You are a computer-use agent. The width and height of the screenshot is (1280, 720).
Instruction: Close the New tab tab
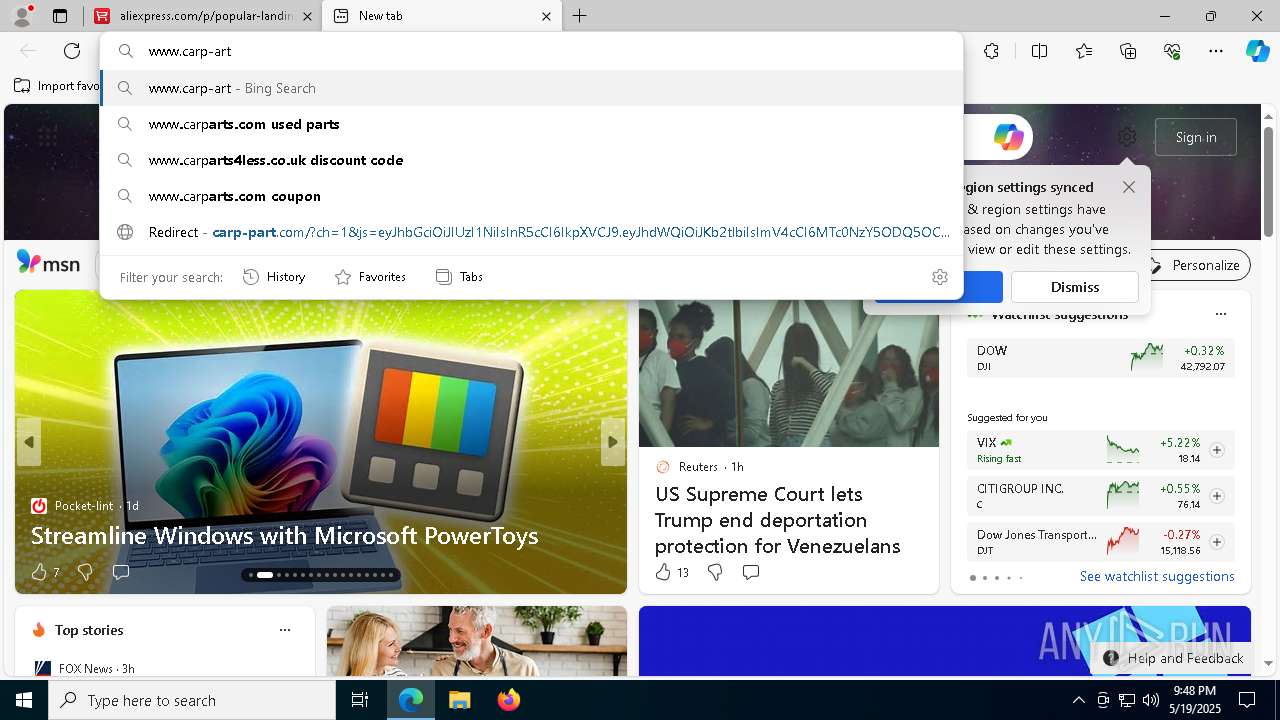click(547, 16)
